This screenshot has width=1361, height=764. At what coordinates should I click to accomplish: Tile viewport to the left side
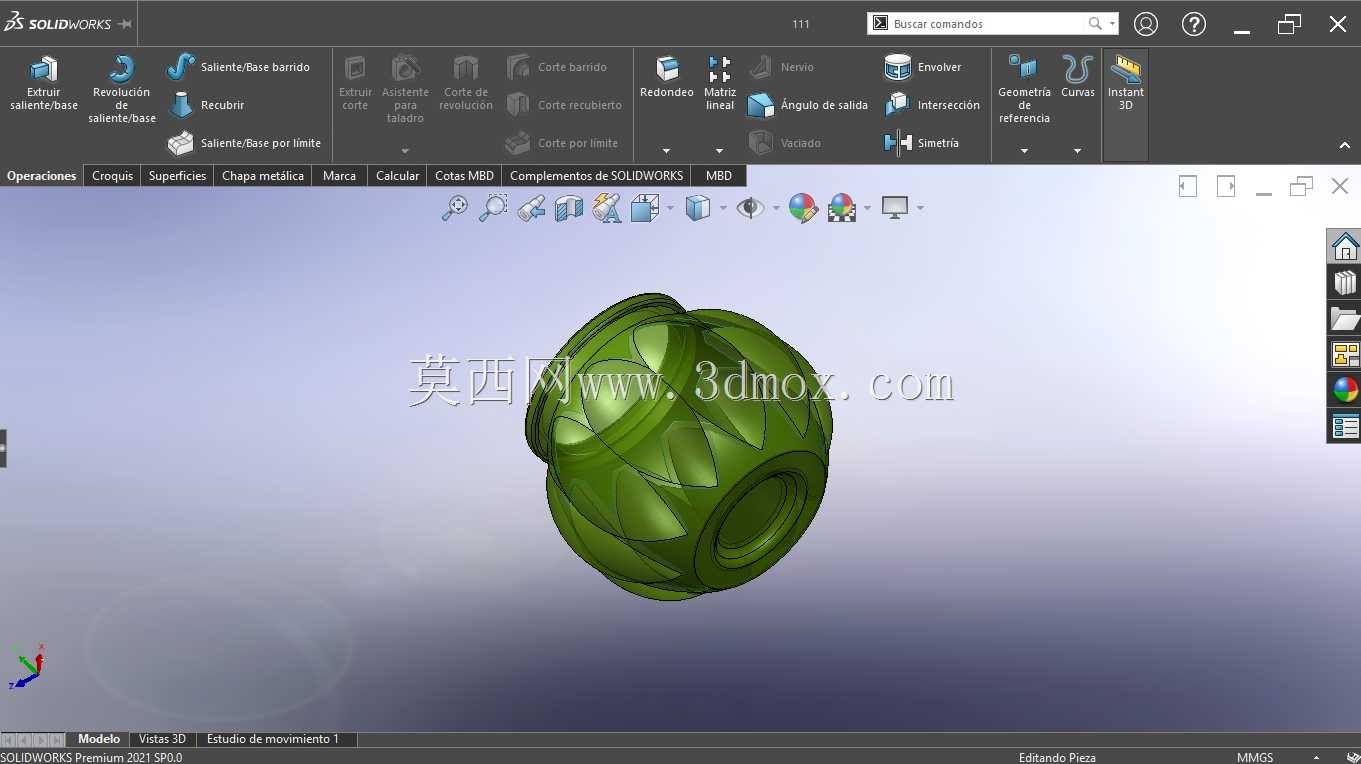(1188, 186)
